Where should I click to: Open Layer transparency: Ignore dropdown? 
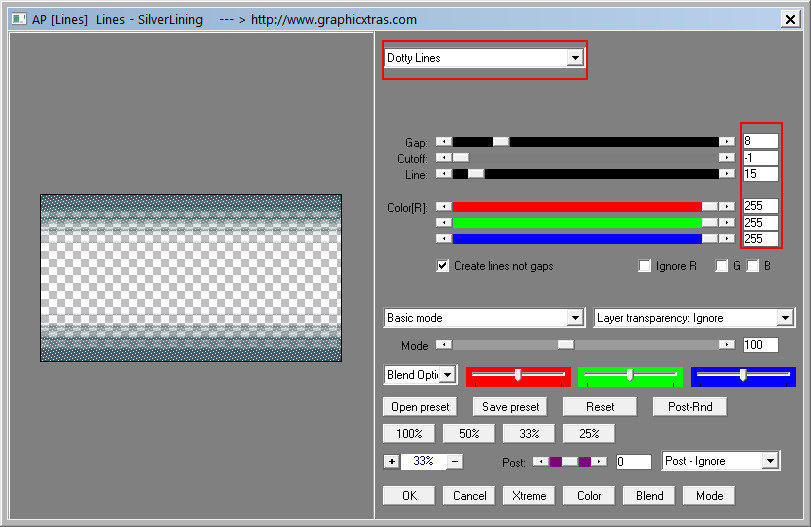pos(784,318)
